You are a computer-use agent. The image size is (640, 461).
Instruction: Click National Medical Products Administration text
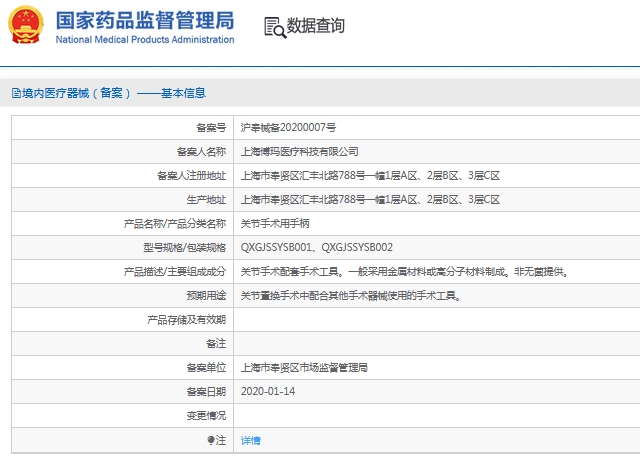pyautogui.click(x=145, y=40)
